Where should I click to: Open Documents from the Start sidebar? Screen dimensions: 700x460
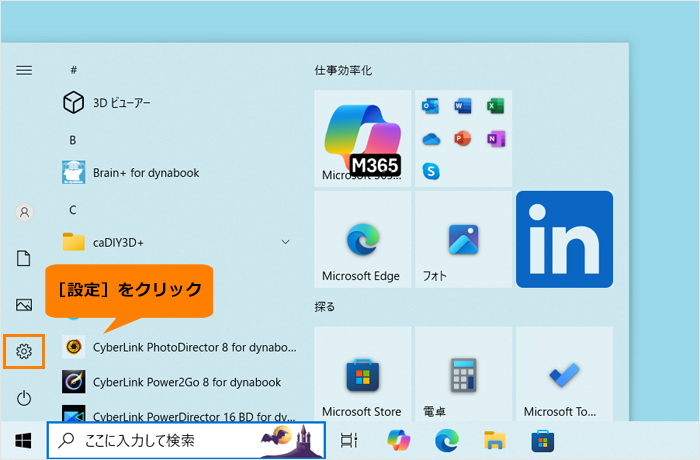pos(24,258)
